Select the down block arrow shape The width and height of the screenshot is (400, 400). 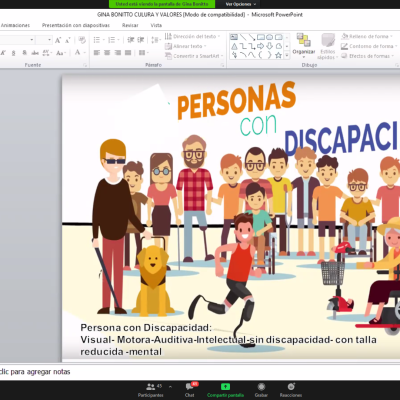tap(270, 46)
